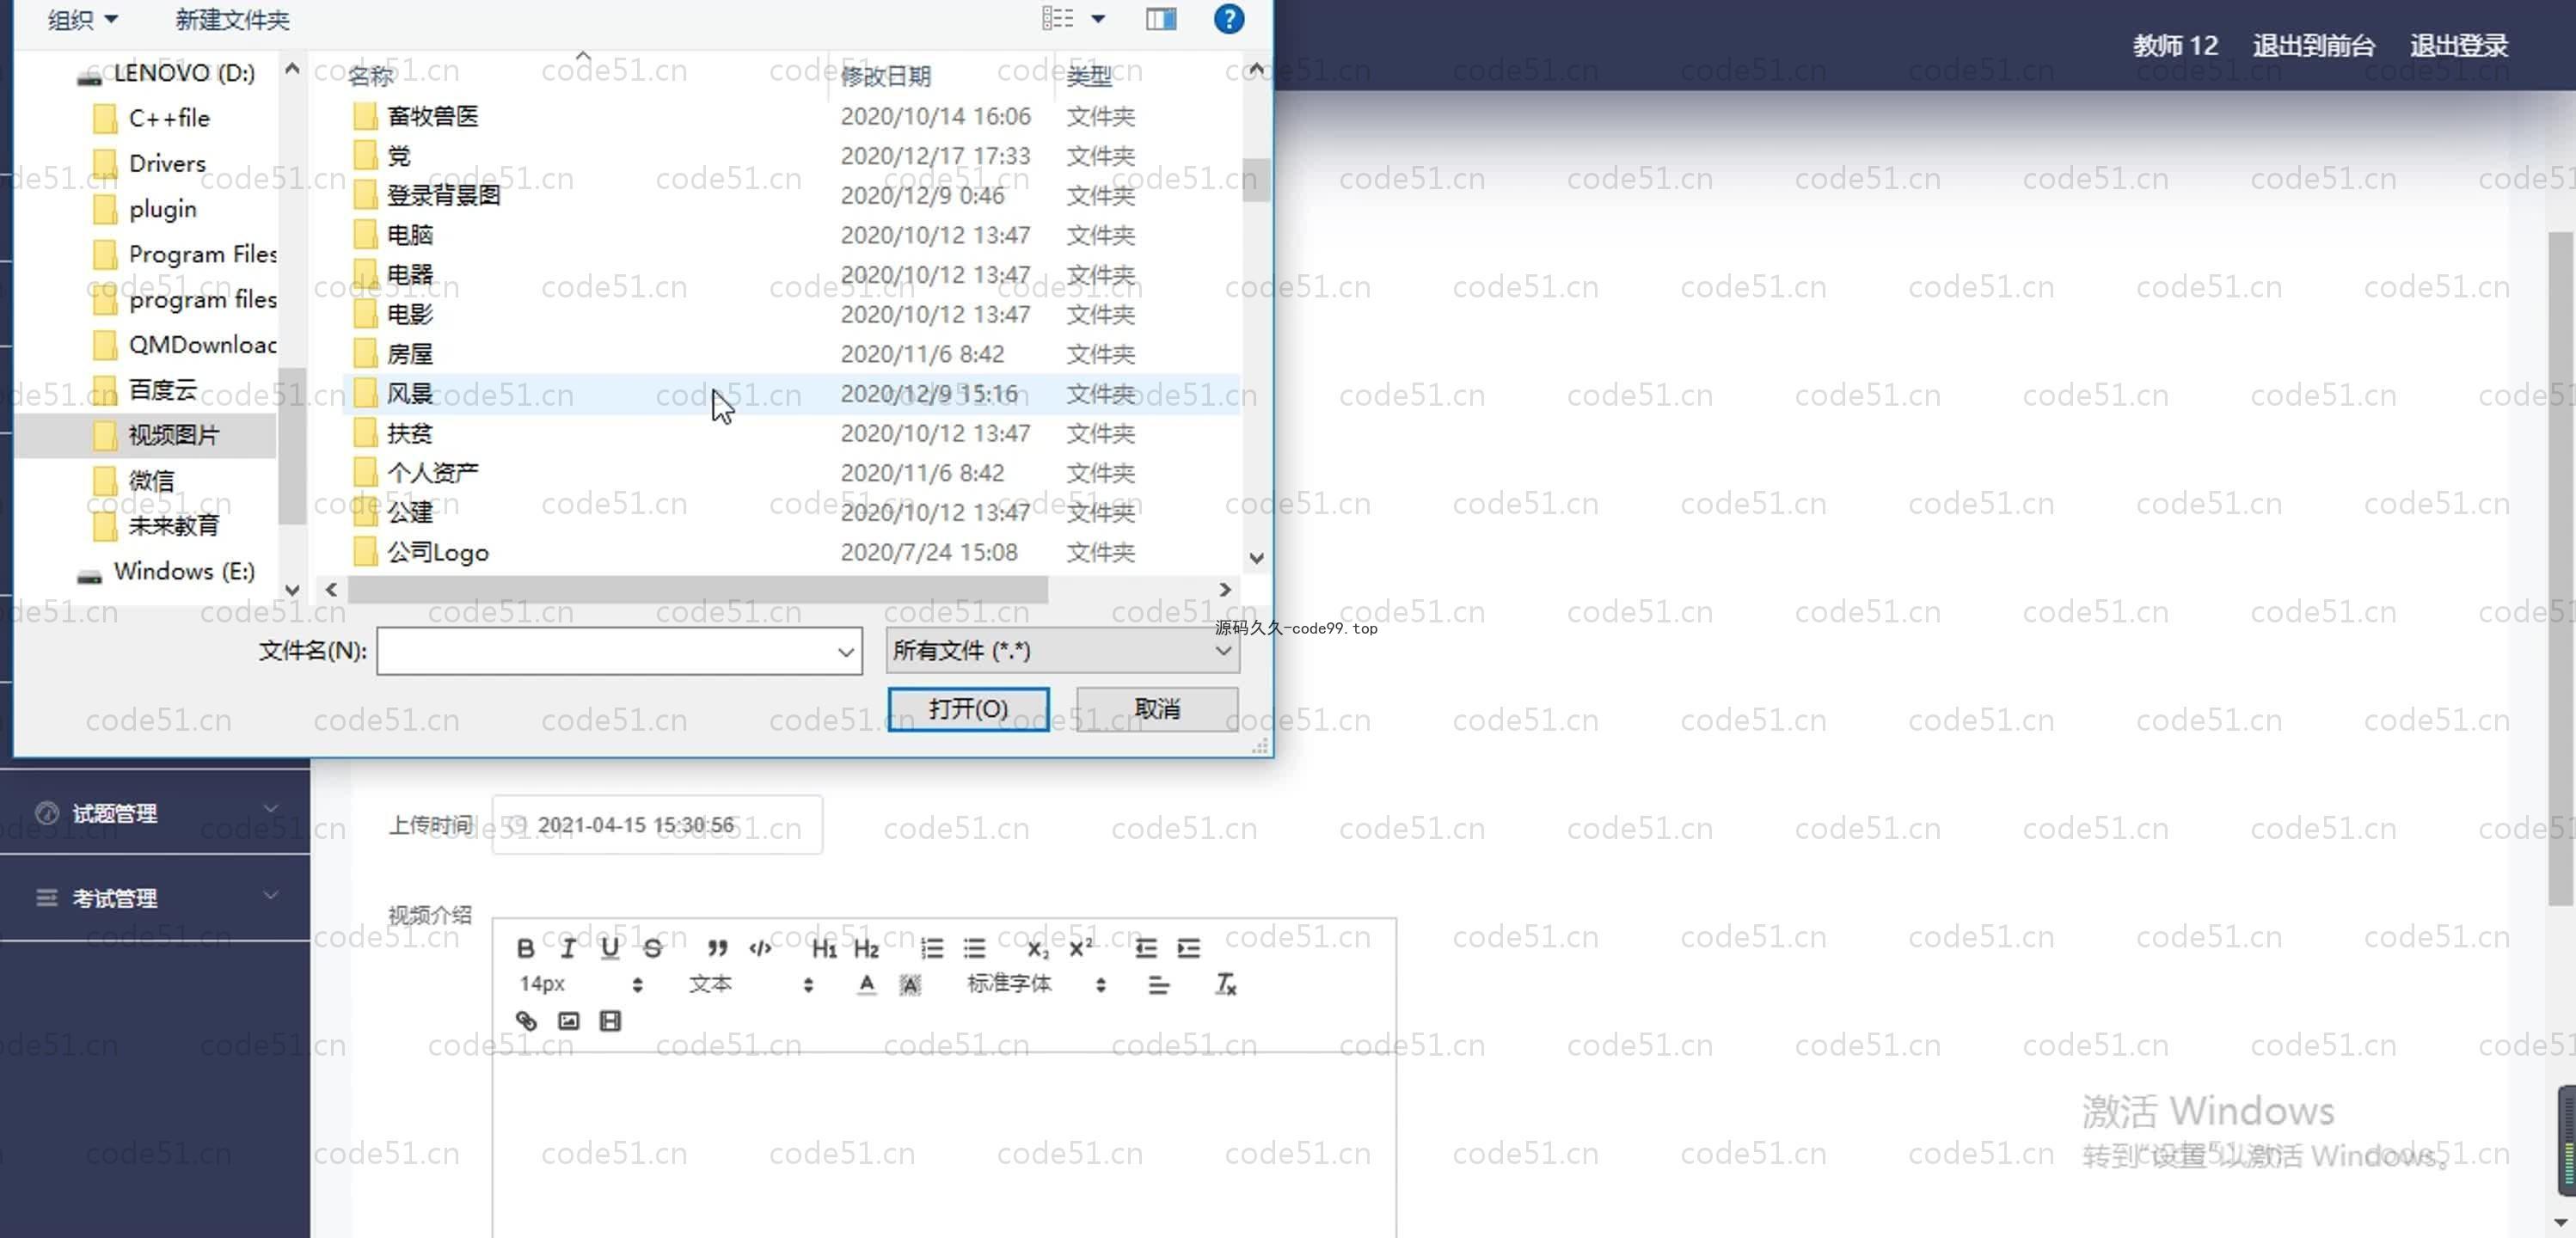The height and width of the screenshot is (1238, 2576).
Task: Open the 文本 heading style dropdown
Action: [751, 985]
